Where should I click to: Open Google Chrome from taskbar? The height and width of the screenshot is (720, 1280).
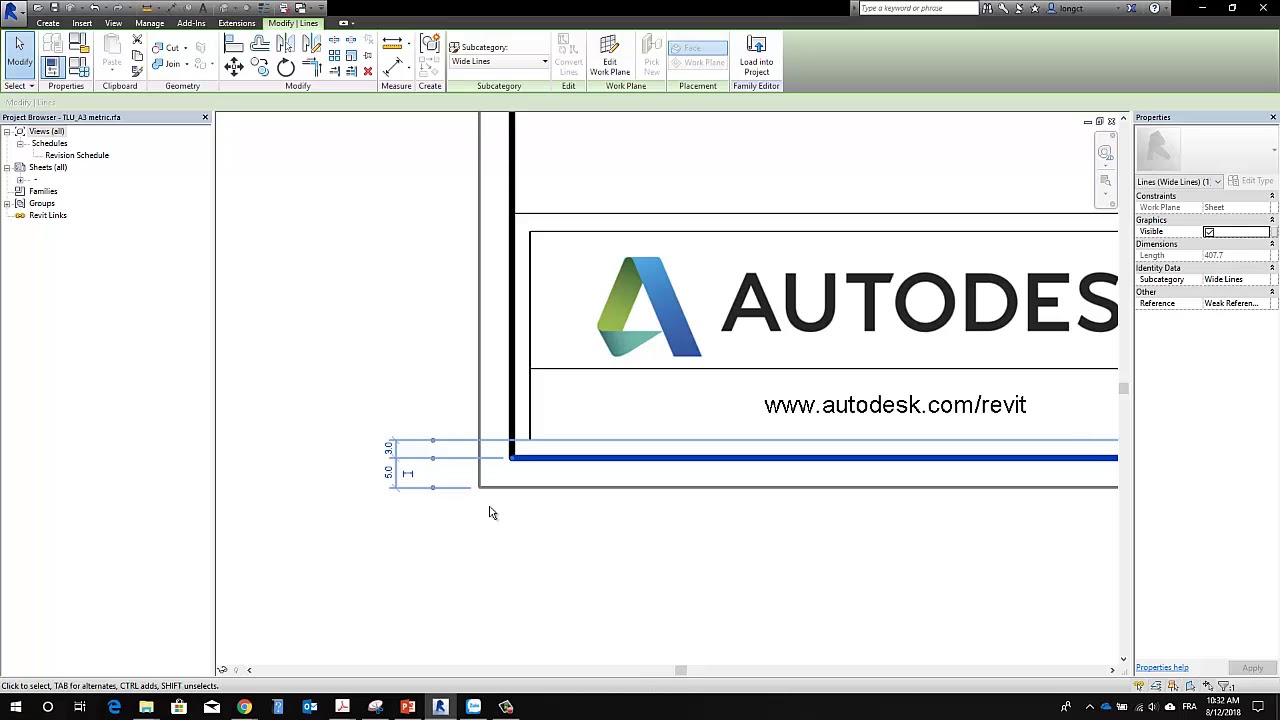pyautogui.click(x=244, y=707)
